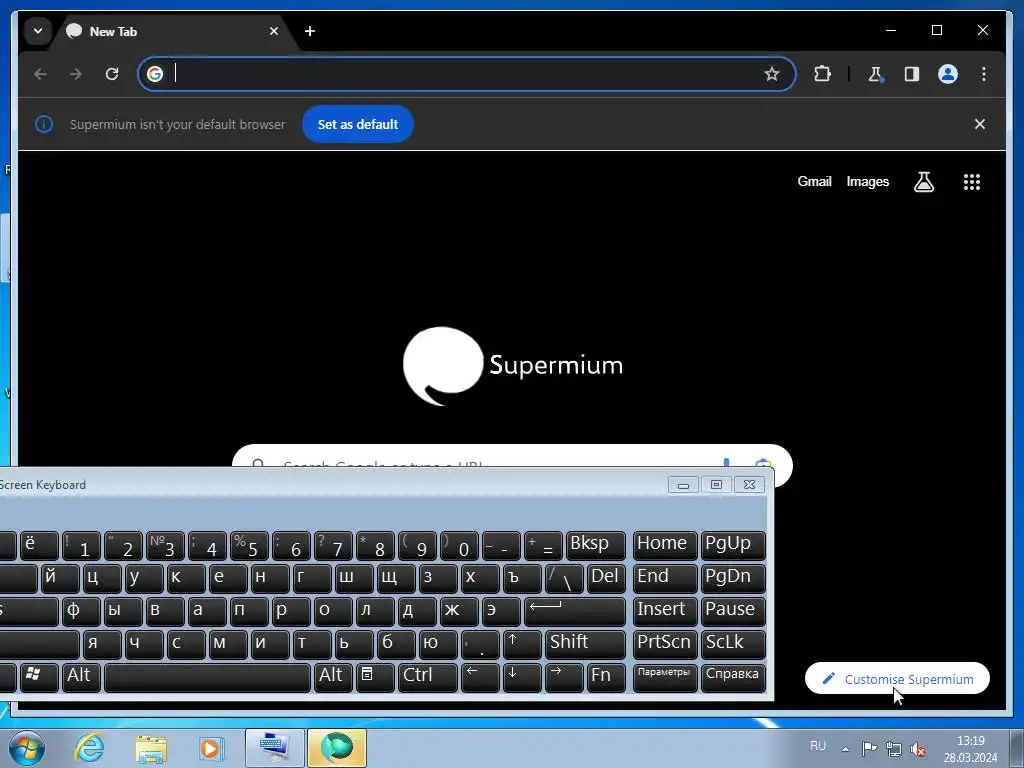Viewport: 1024px width, 768px height.
Task: Open the profile avatar menu
Action: pyautogui.click(x=948, y=74)
